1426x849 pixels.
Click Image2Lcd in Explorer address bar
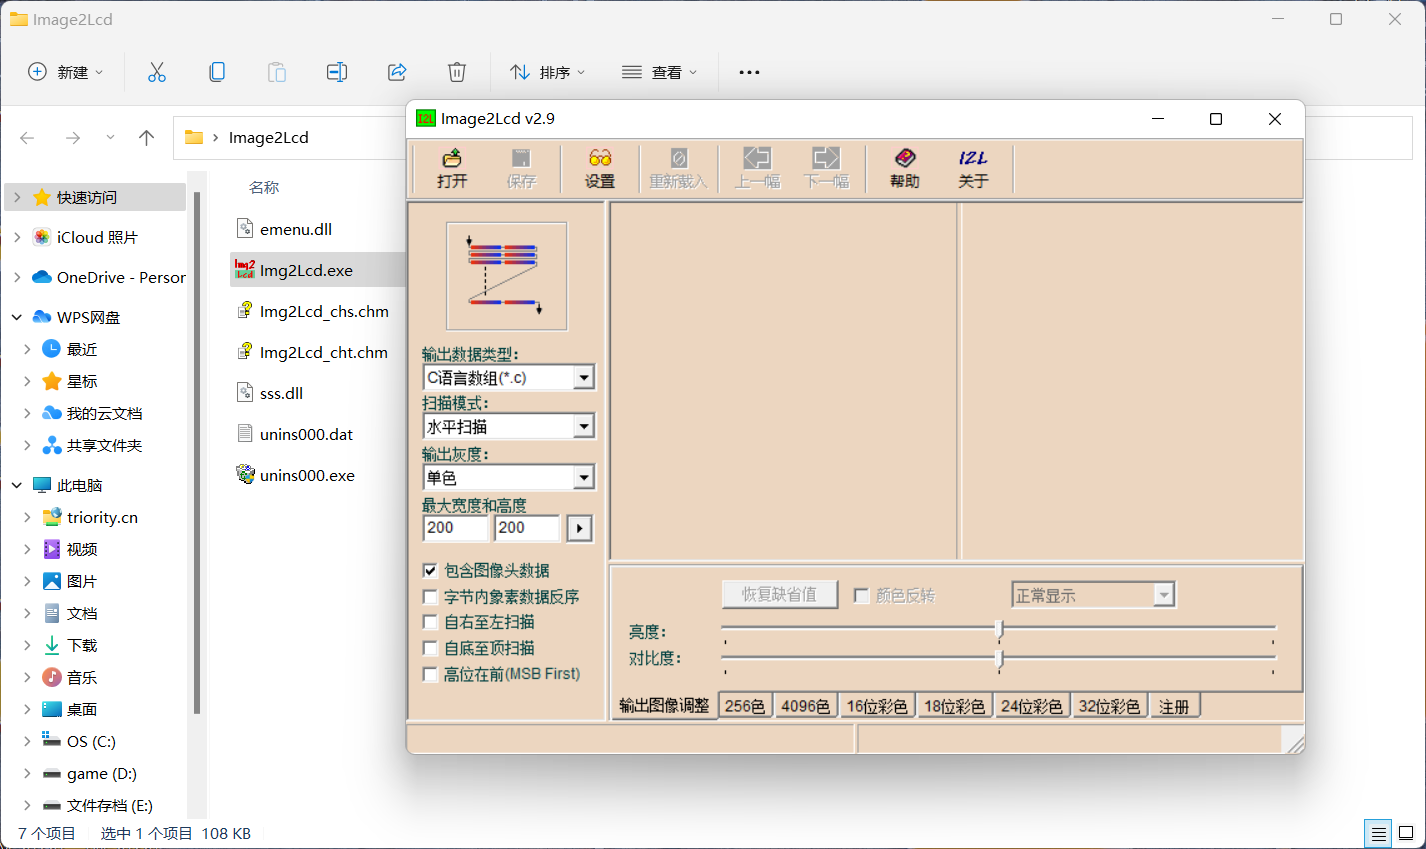[x=268, y=138]
